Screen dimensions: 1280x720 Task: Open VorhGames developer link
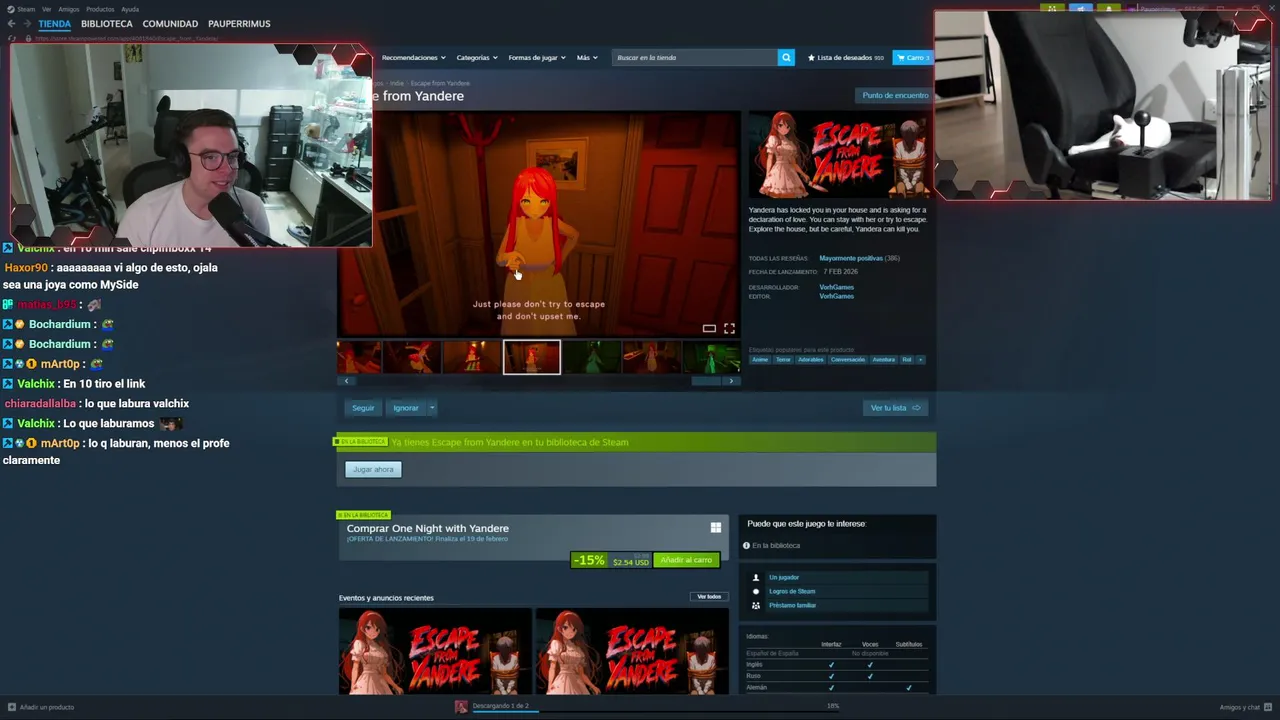click(x=837, y=287)
